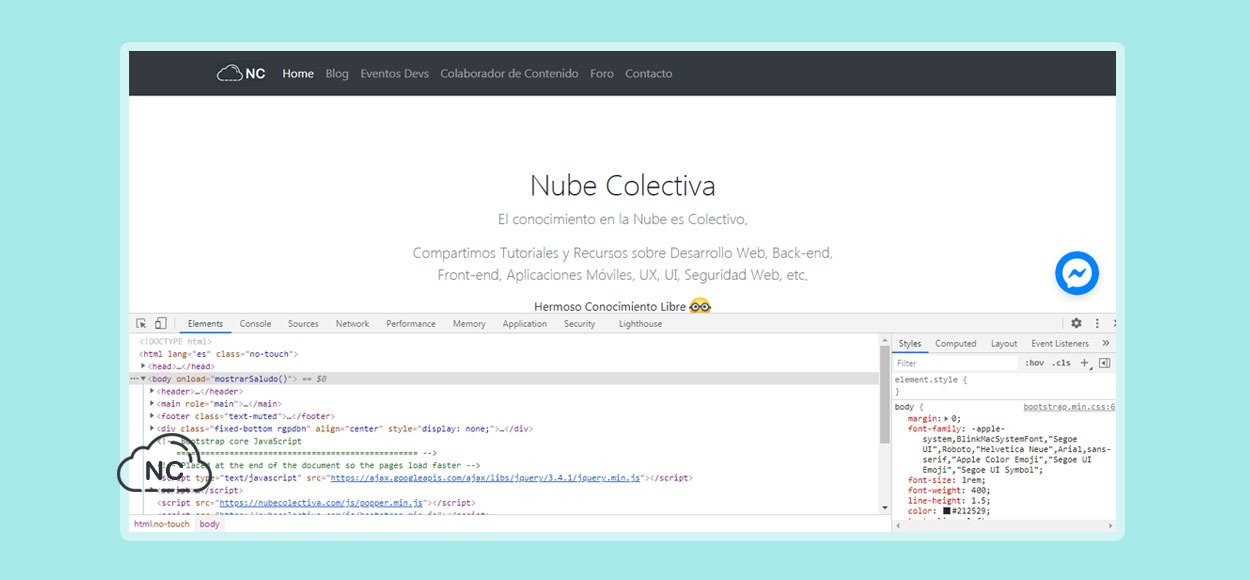Open the Event Listeners pane tab
This screenshot has width=1250, height=580.
pos(1060,343)
